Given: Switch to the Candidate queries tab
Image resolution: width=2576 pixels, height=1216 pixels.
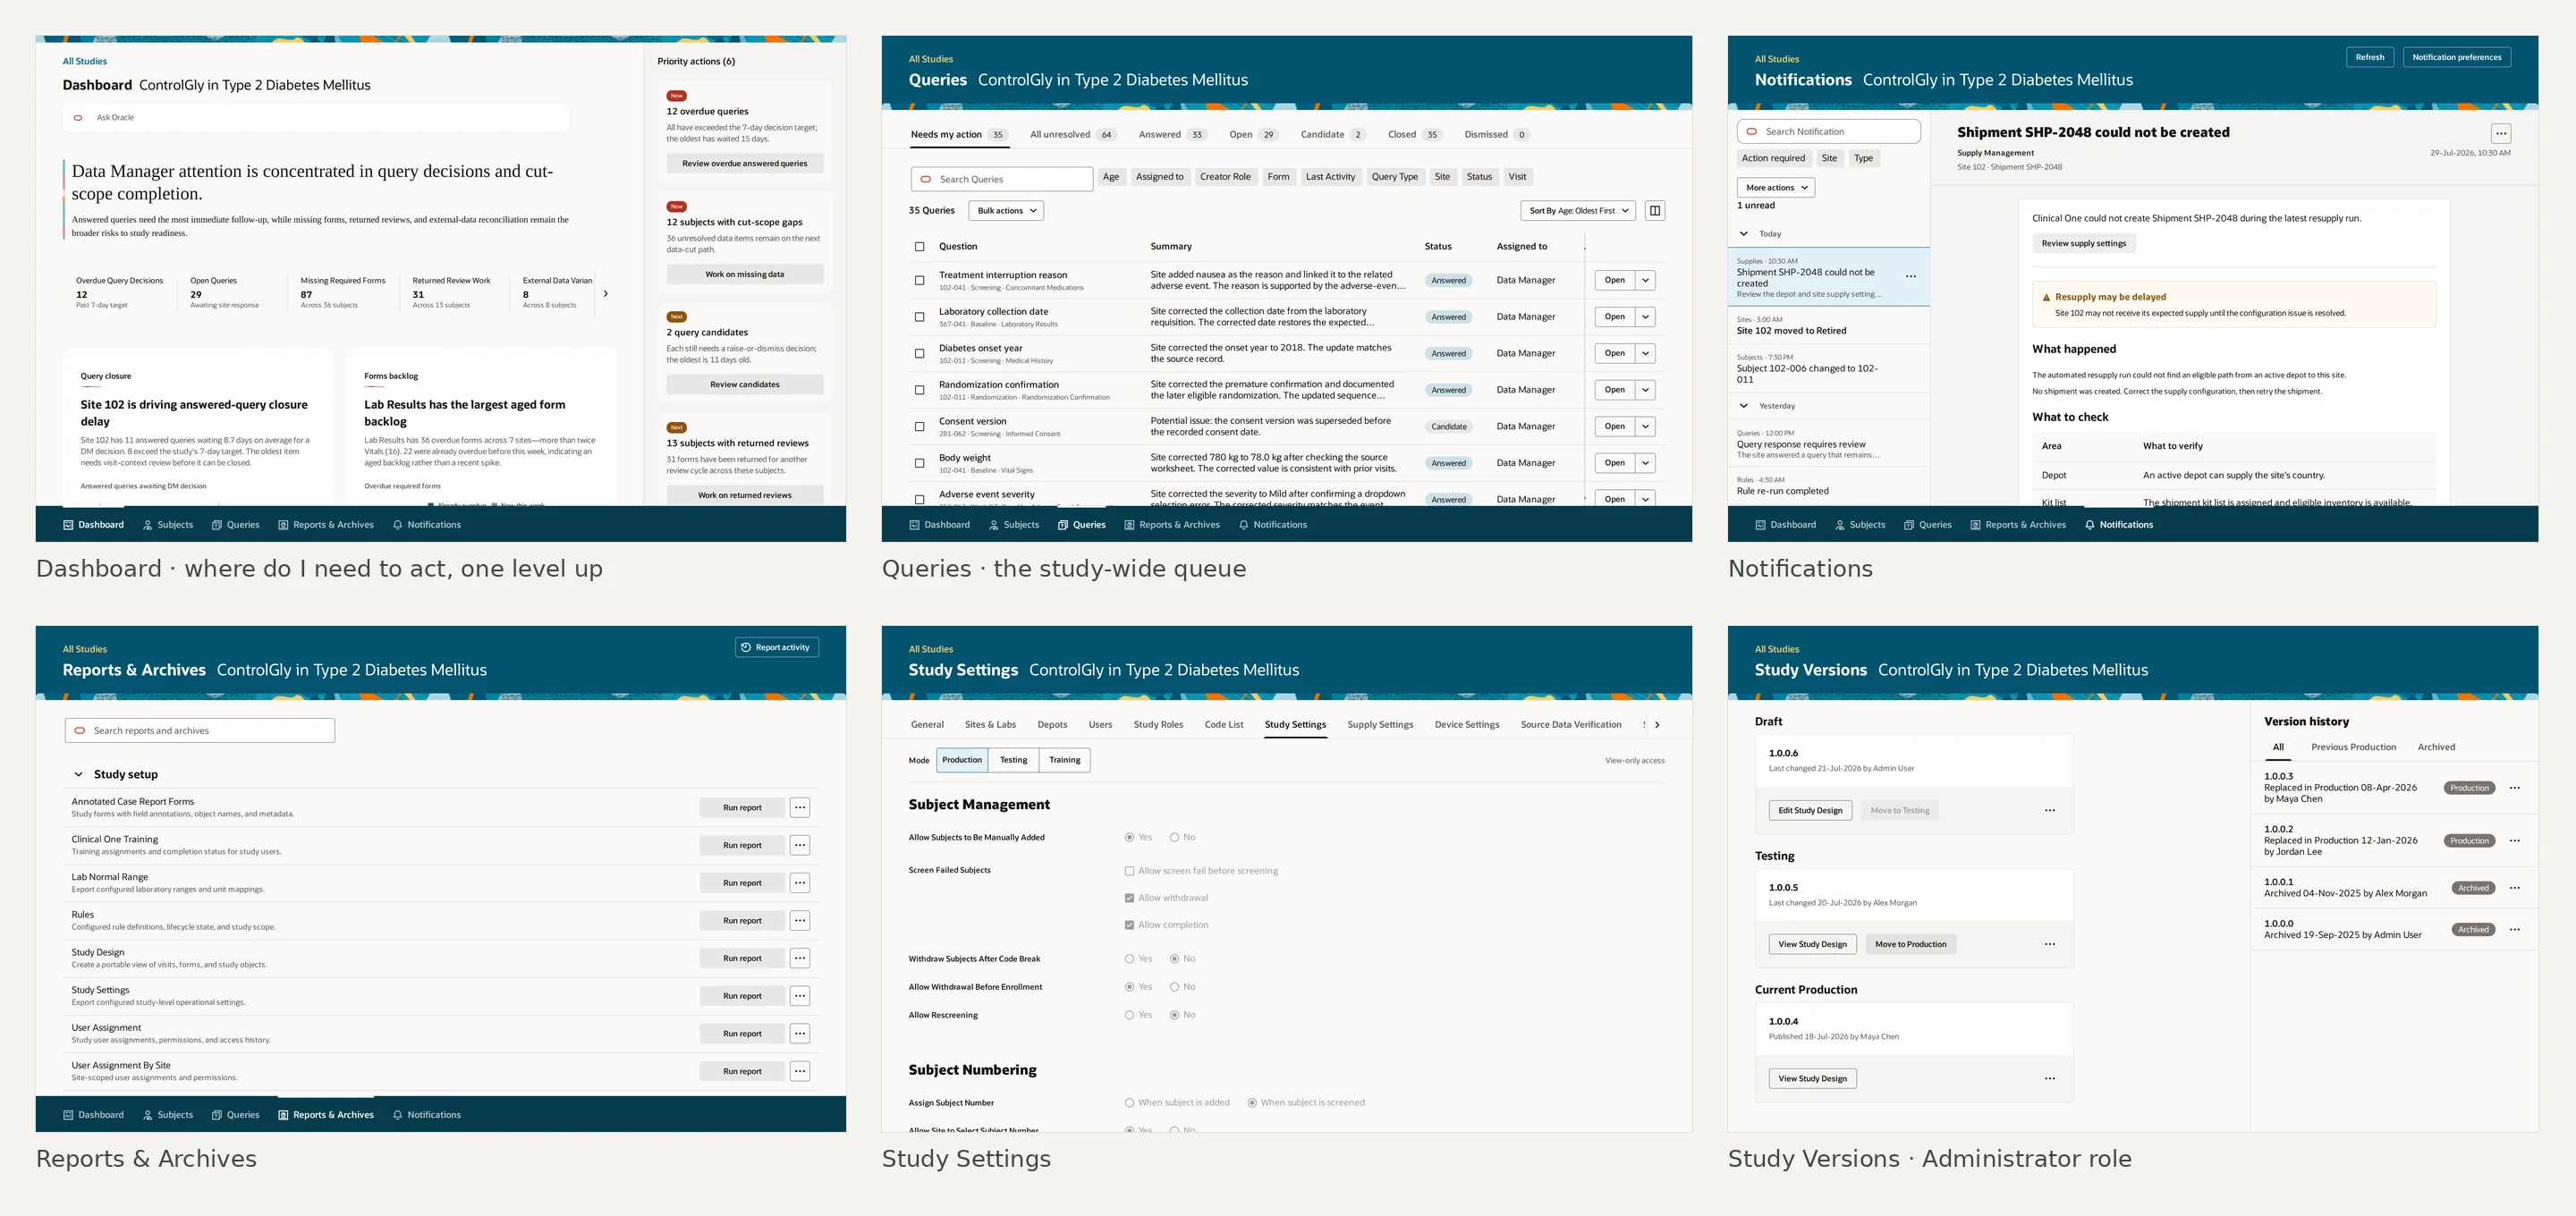Looking at the screenshot, I should pos(1333,135).
